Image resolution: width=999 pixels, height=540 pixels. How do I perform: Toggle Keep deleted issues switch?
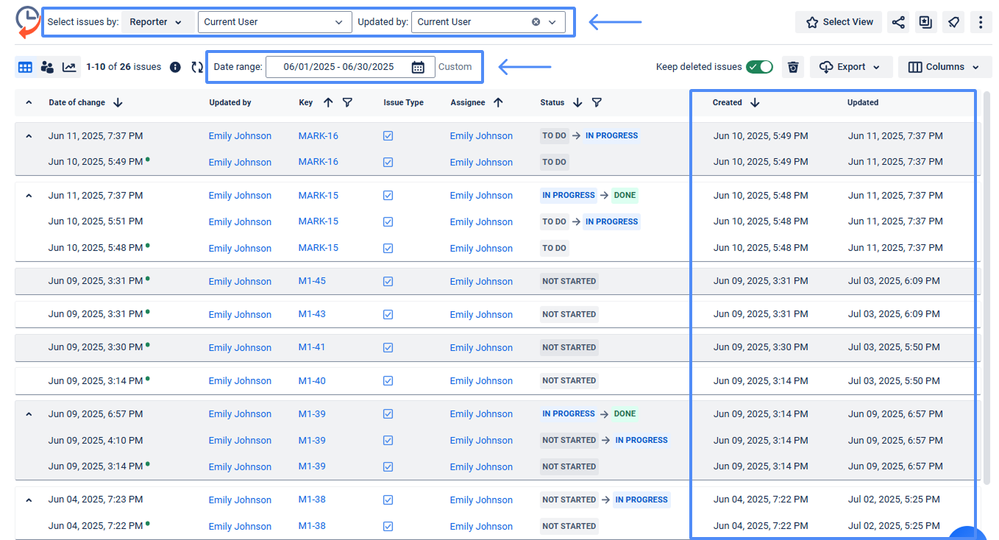click(759, 67)
